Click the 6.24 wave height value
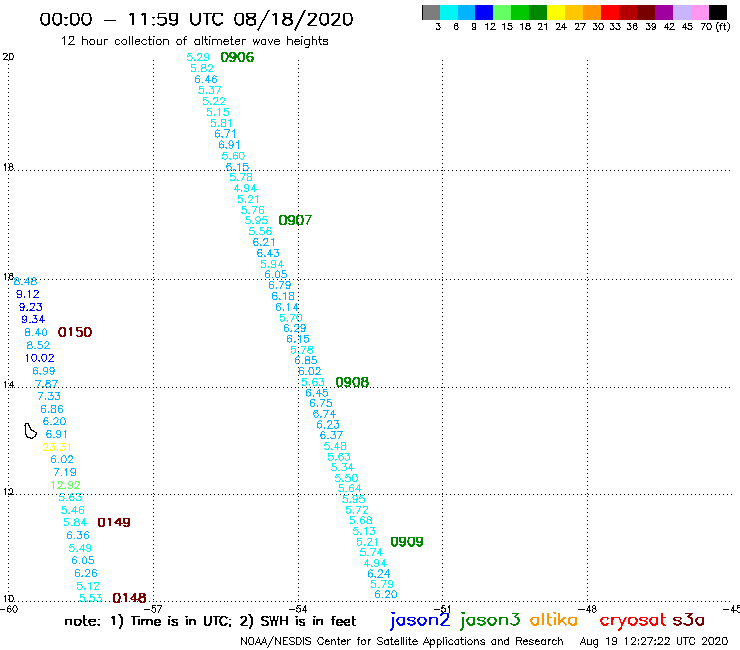The height and width of the screenshot is (650, 740). coord(379,574)
